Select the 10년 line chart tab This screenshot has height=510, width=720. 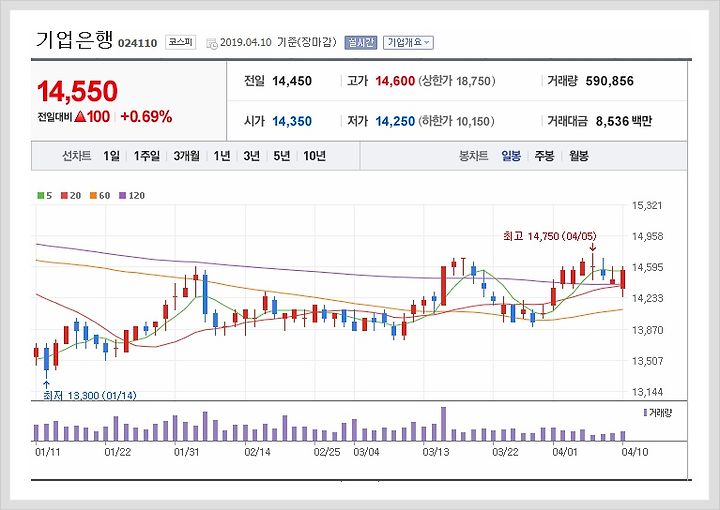click(x=315, y=156)
